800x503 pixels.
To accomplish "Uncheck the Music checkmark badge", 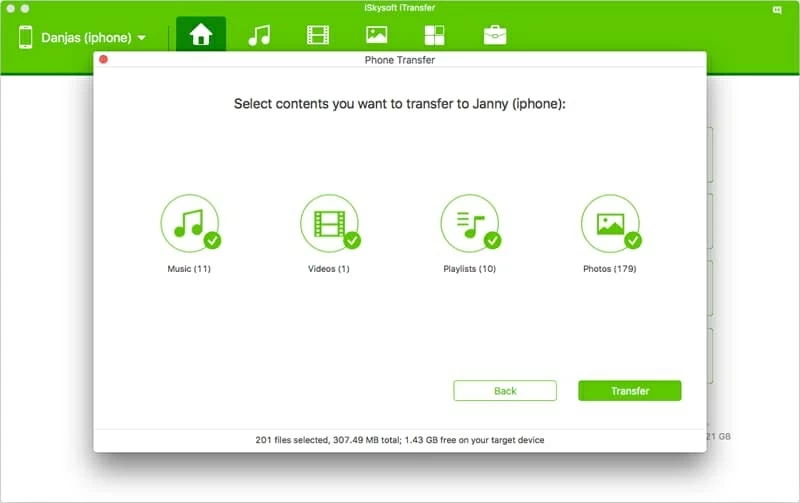I will click(212, 241).
